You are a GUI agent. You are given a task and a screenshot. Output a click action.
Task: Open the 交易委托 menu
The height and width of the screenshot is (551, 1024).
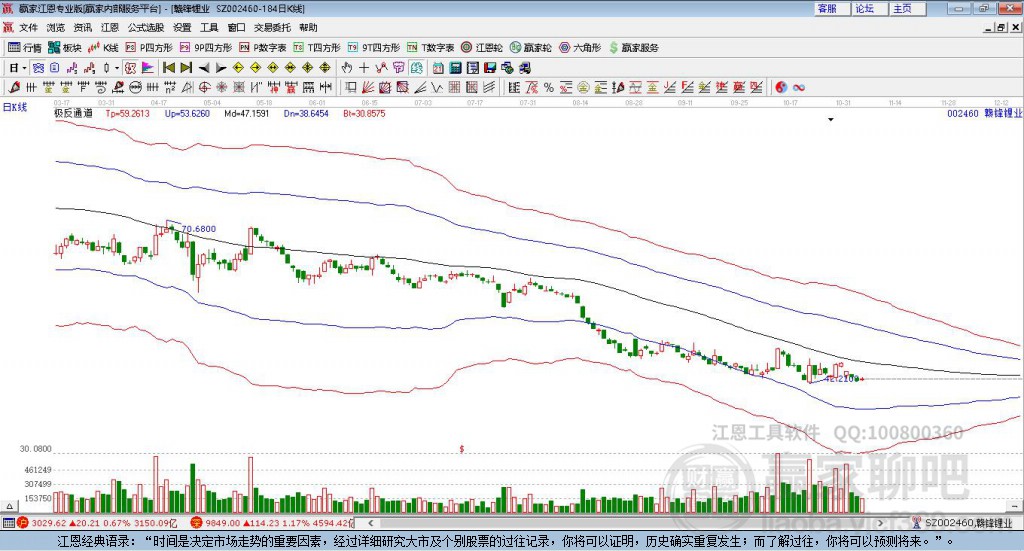point(272,27)
